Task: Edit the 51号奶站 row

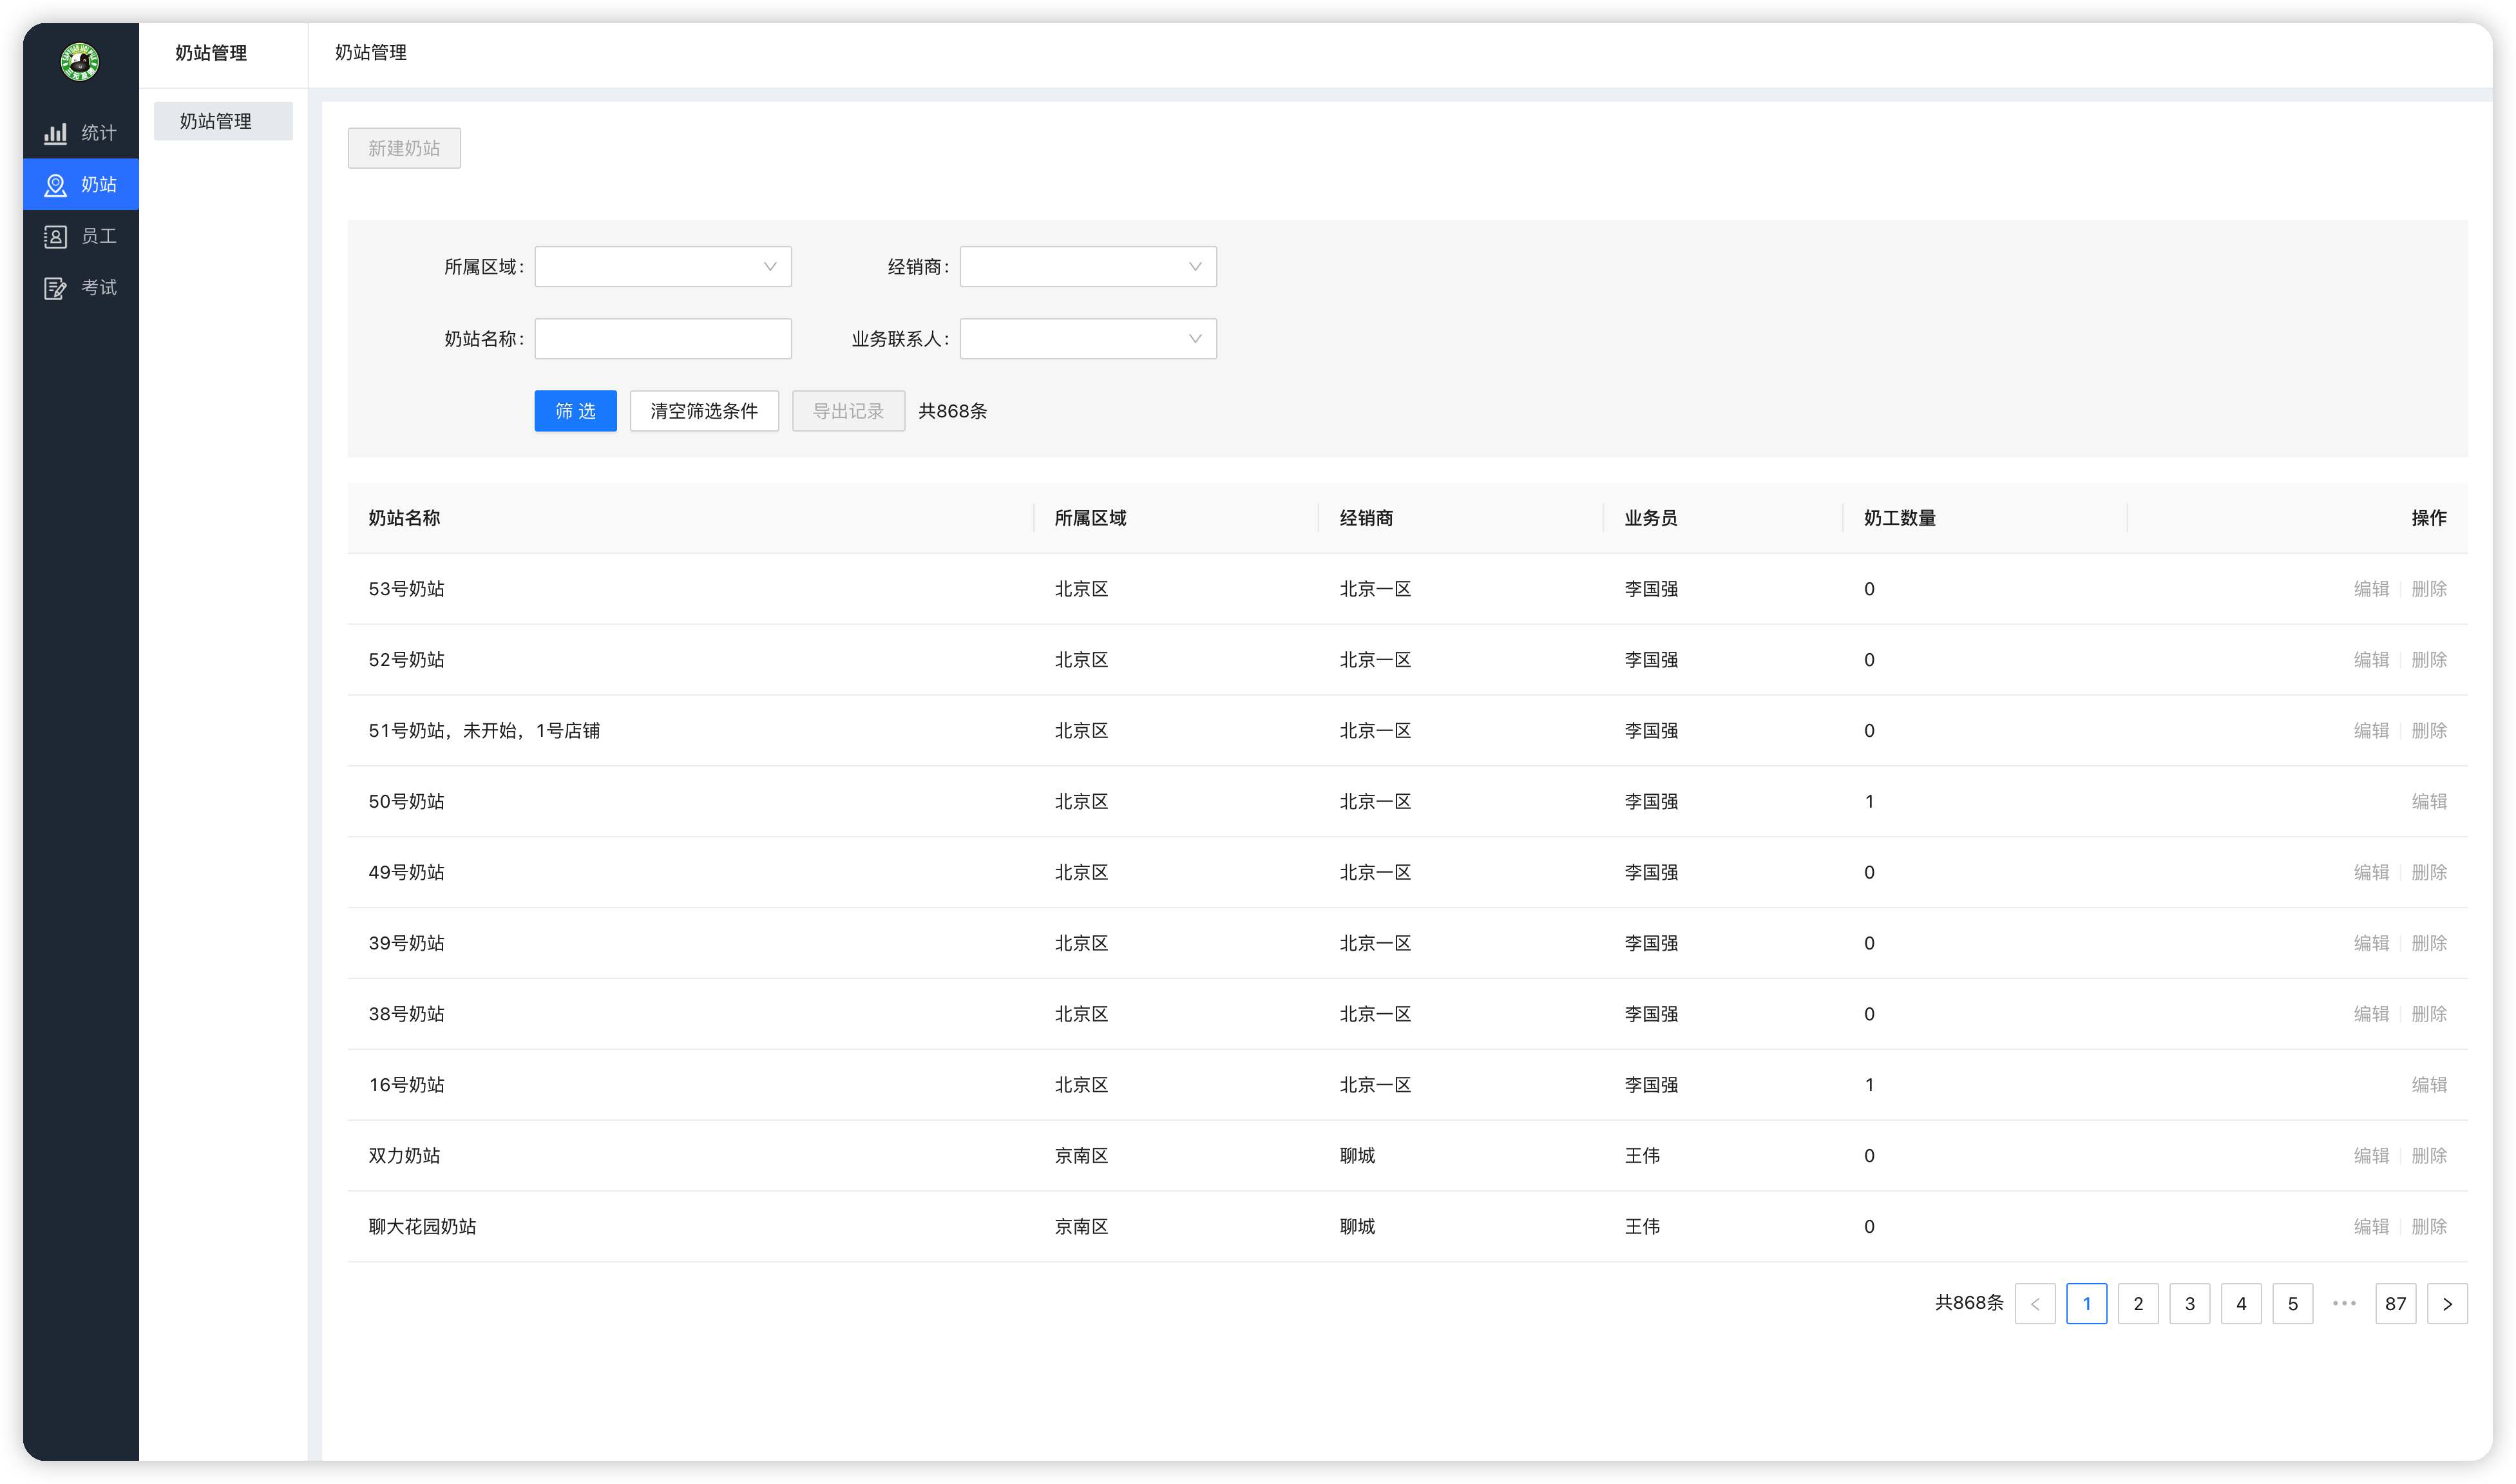Action: click(x=2371, y=731)
